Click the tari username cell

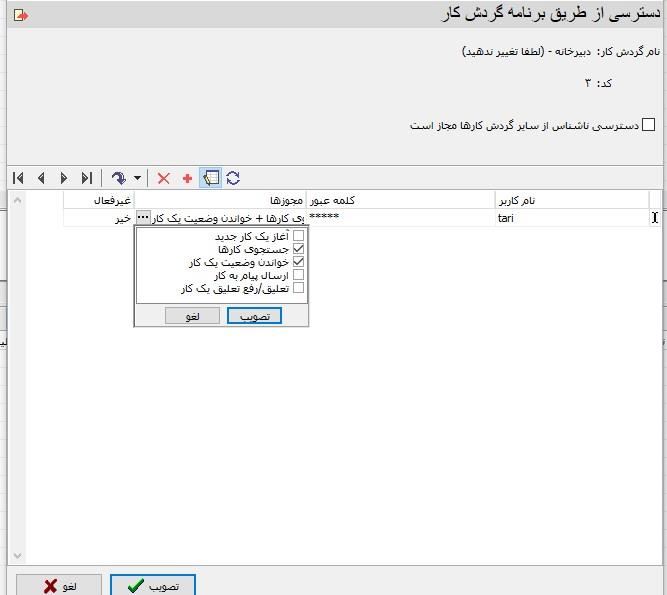point(570,217)
